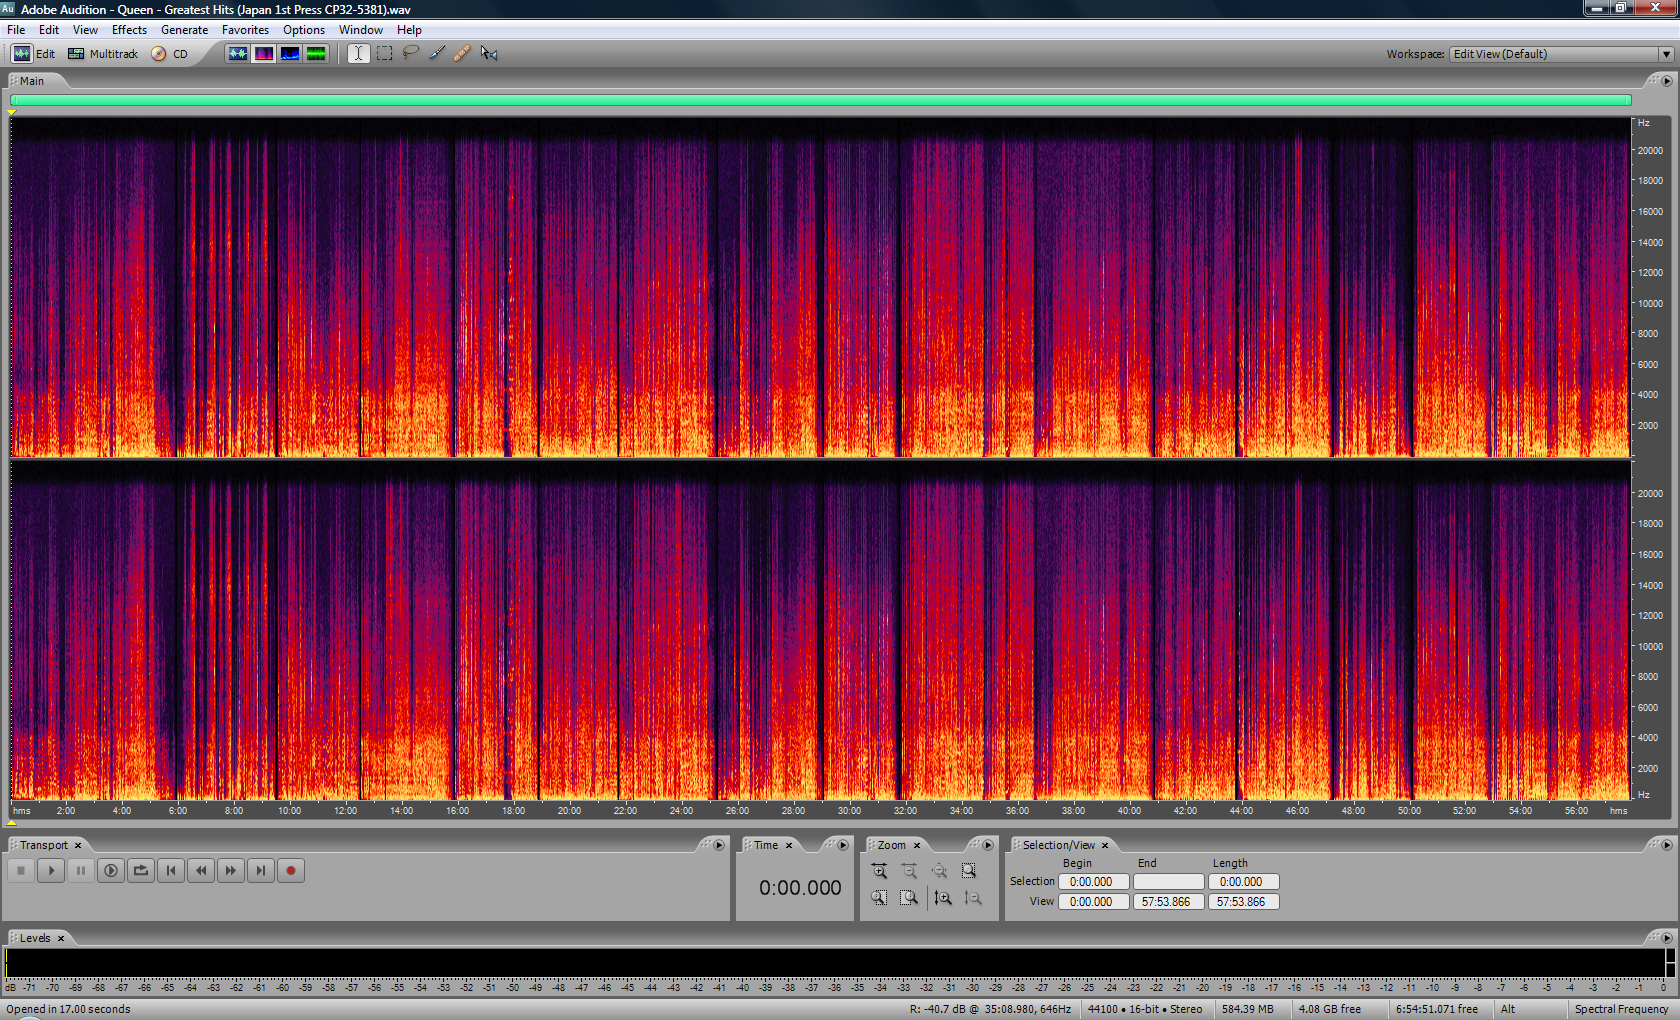The image size is (1680, 1020).
Task: Select the Effects Paintbrush tool
Action: 437,53
